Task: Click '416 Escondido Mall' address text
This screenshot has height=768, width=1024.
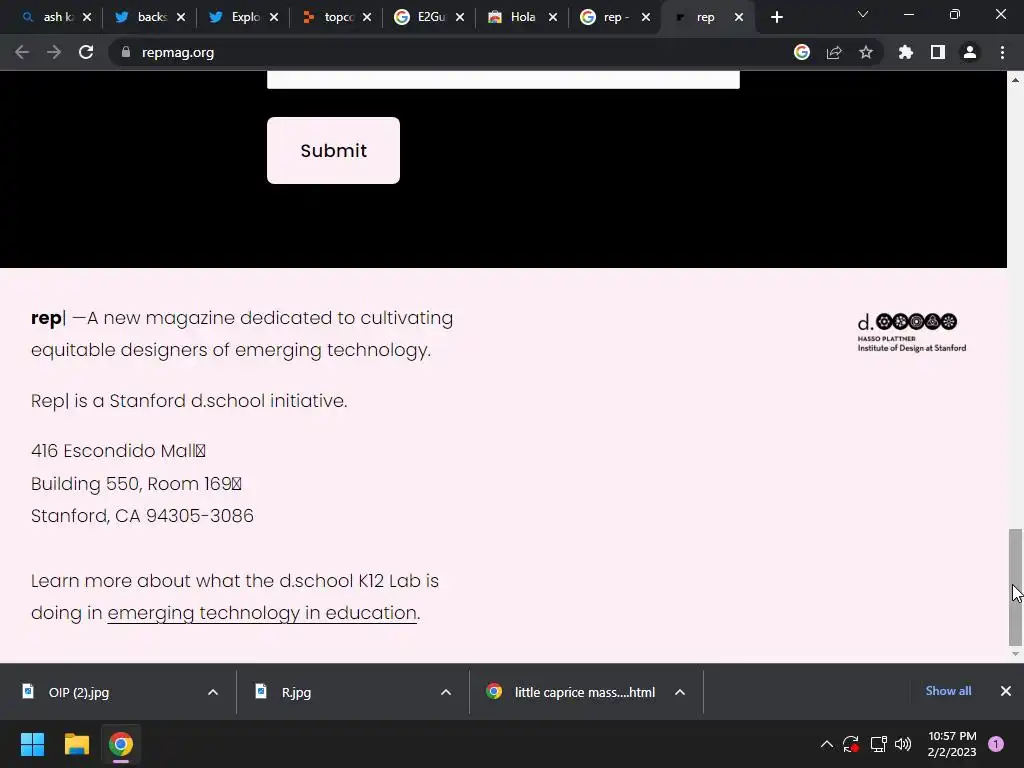Action: click(118, 451)
